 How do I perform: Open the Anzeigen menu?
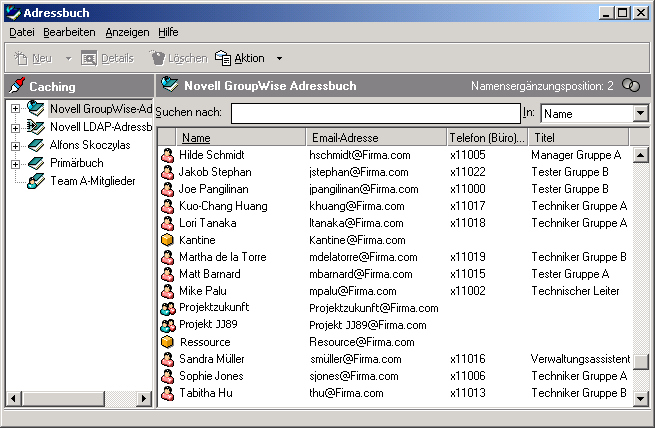(x=127, y=32)
